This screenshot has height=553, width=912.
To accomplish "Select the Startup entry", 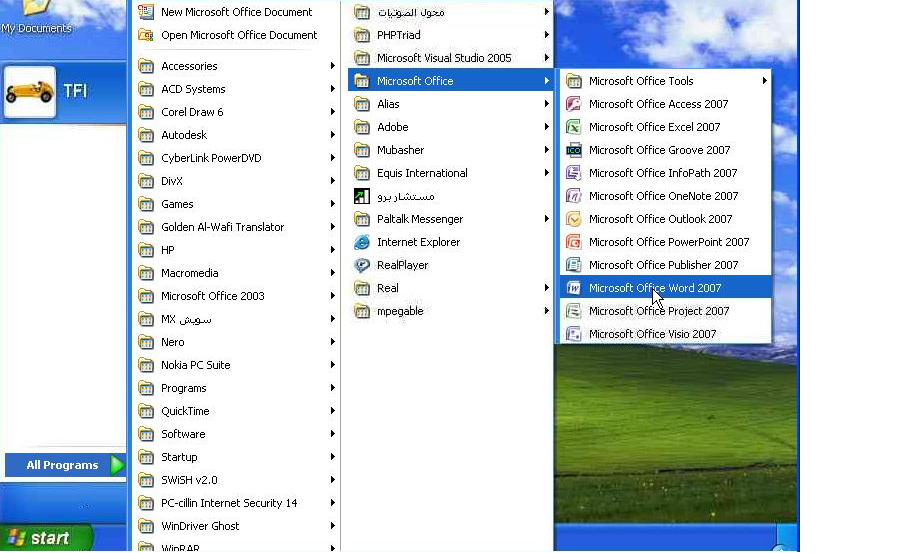I will (x=237, y=457).
